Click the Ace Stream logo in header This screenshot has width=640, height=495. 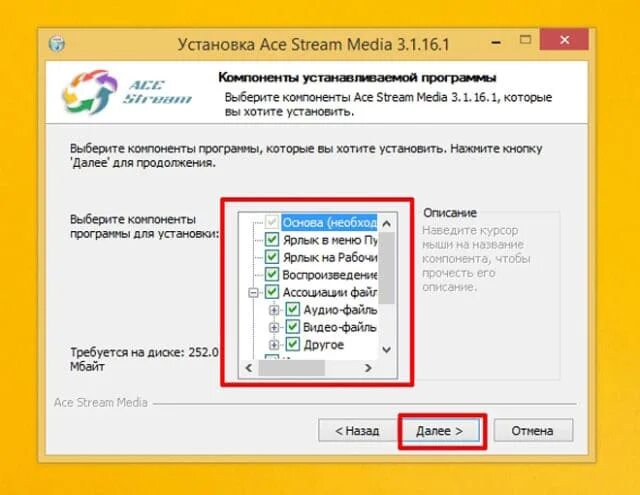click(127, 92)
